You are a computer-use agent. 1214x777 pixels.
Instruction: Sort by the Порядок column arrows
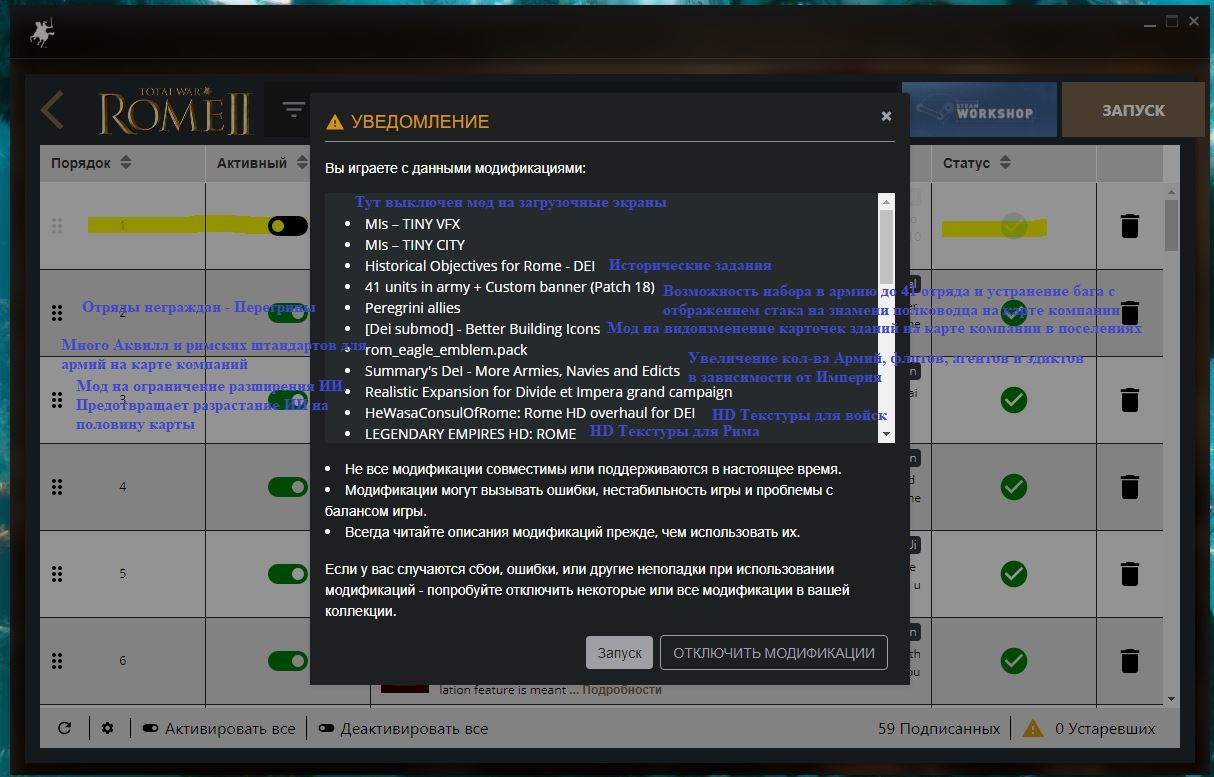coord(125,163)
